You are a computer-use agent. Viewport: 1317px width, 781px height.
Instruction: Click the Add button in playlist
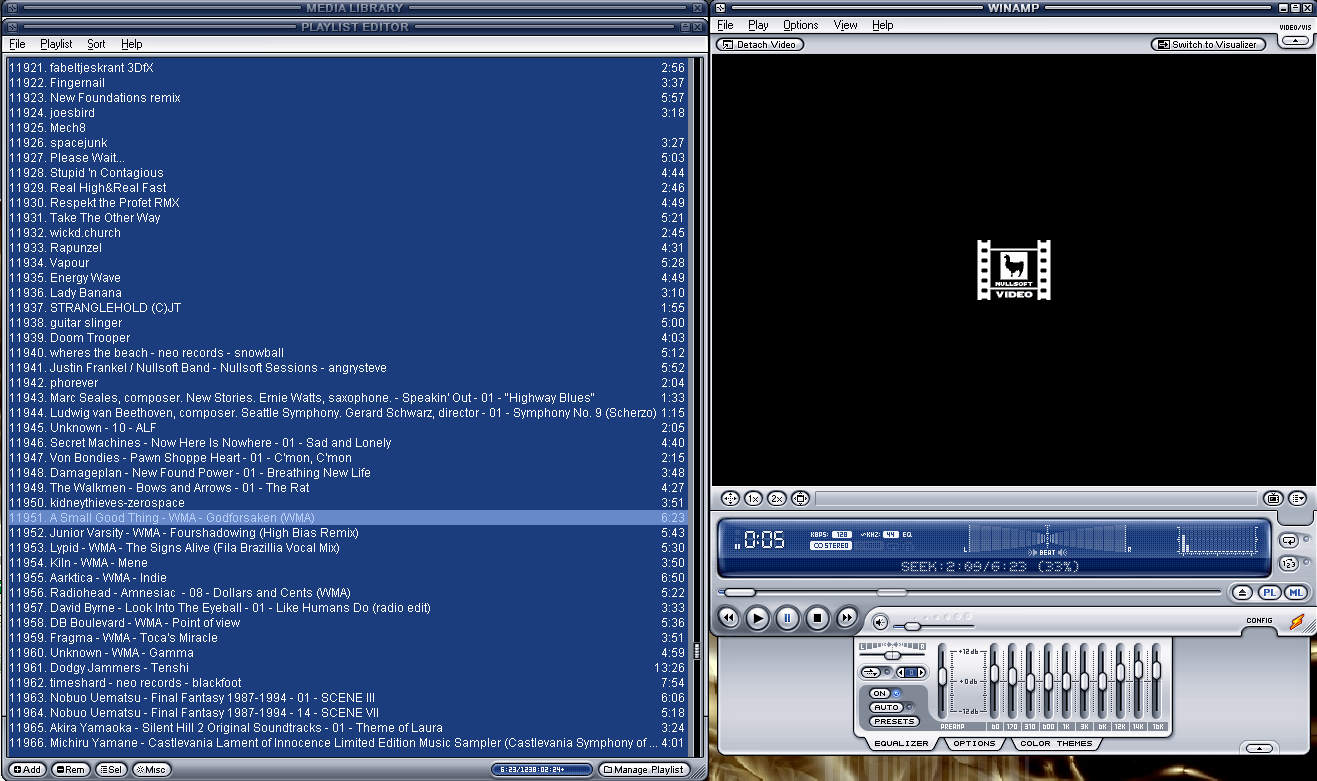point(27,769)
